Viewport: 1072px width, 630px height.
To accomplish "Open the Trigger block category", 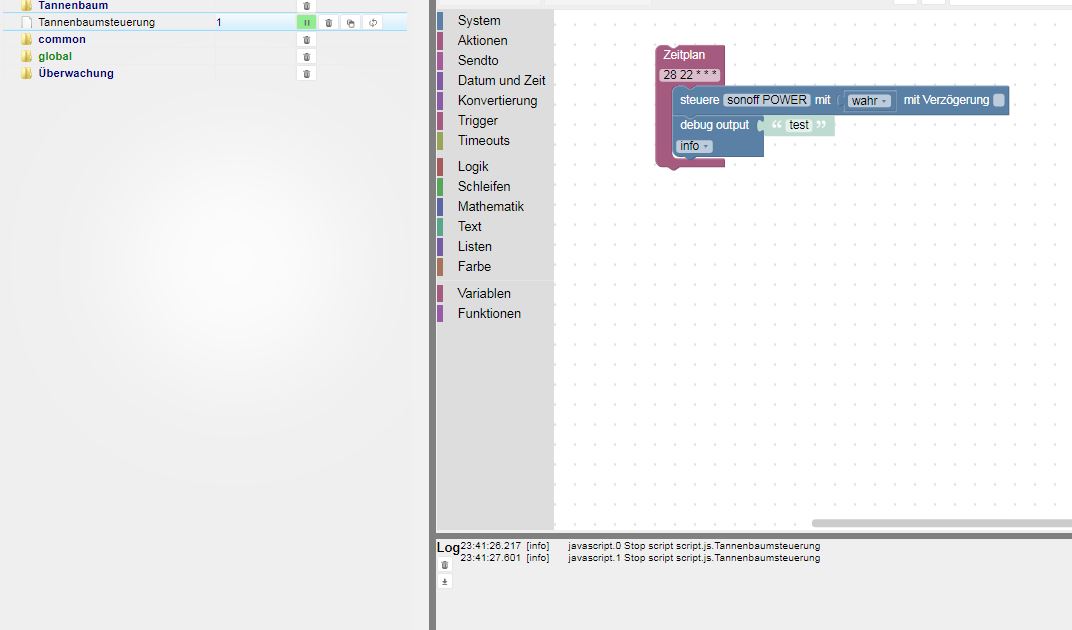I will tap(477, 121).
